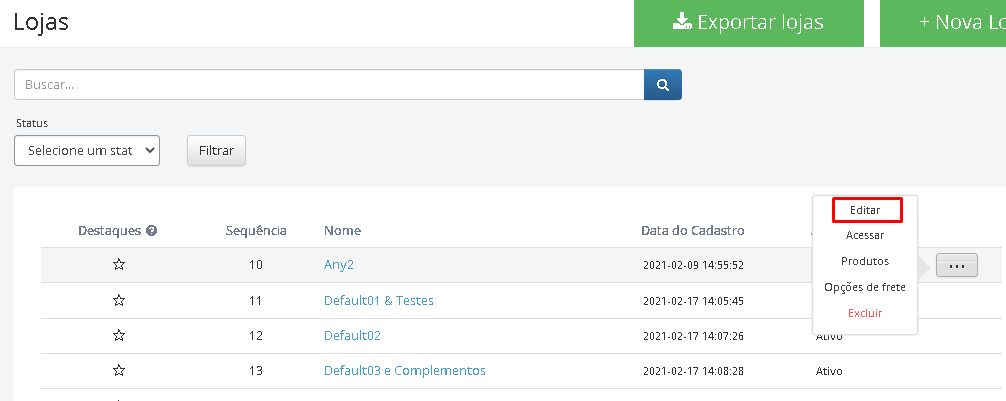Apply filter with the Filtrar button

216,151
